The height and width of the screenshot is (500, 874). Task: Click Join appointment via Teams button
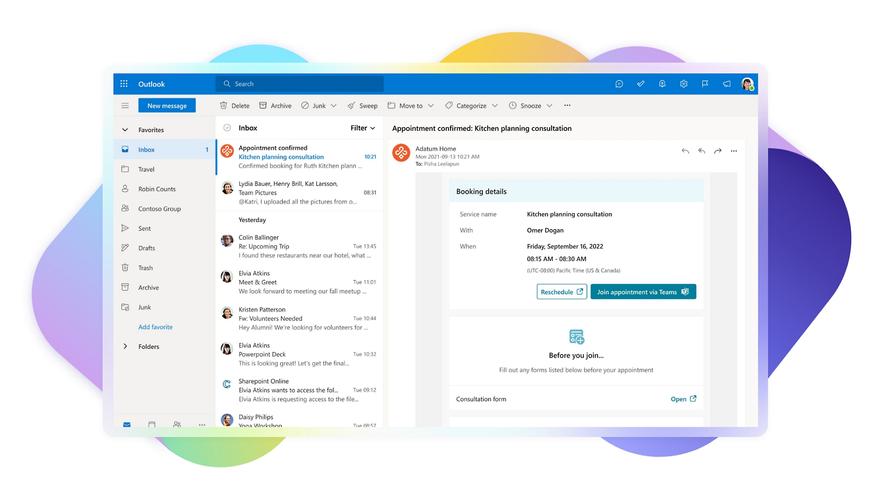[x=643, y=292]
